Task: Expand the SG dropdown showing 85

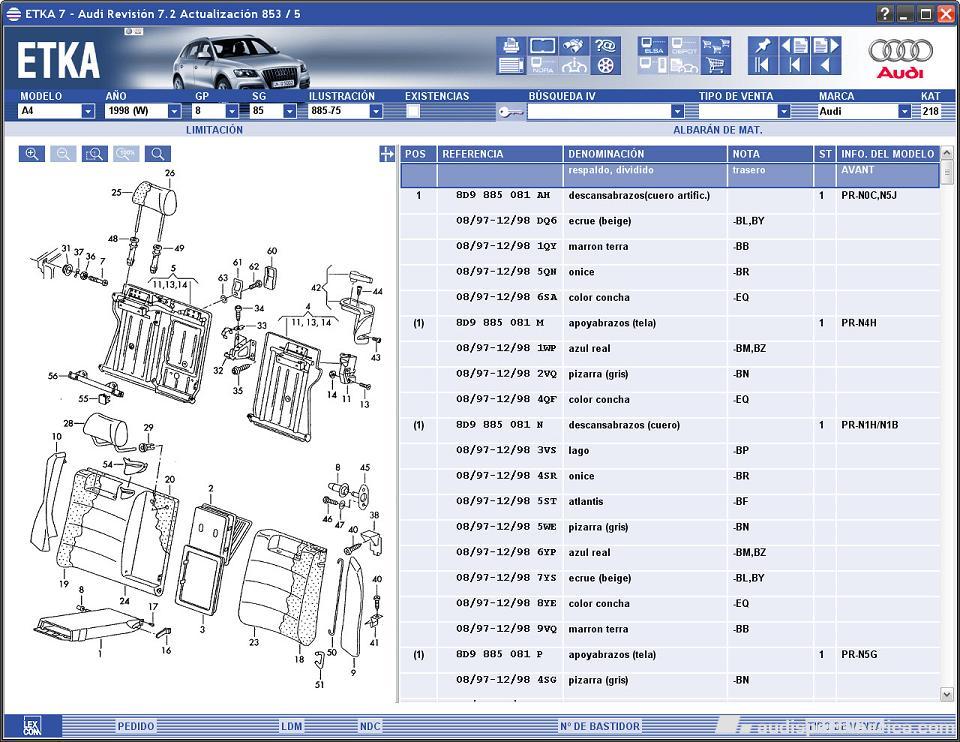Action: [290, 111]
